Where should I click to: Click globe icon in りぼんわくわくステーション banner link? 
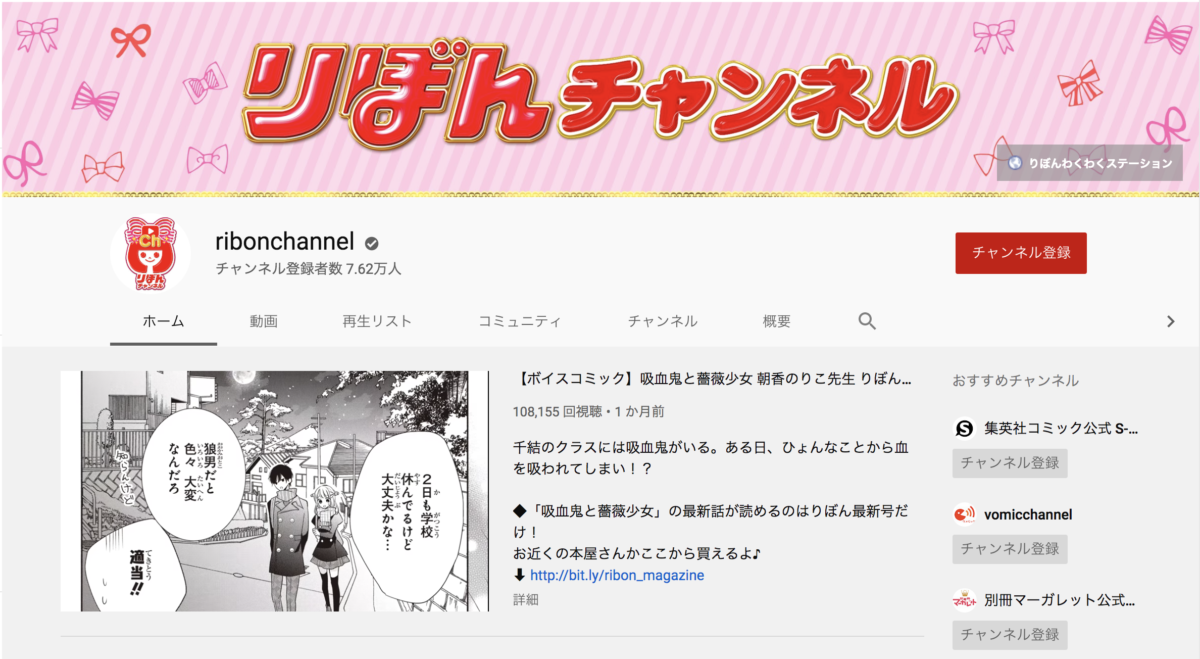[x=1015, y=163]
